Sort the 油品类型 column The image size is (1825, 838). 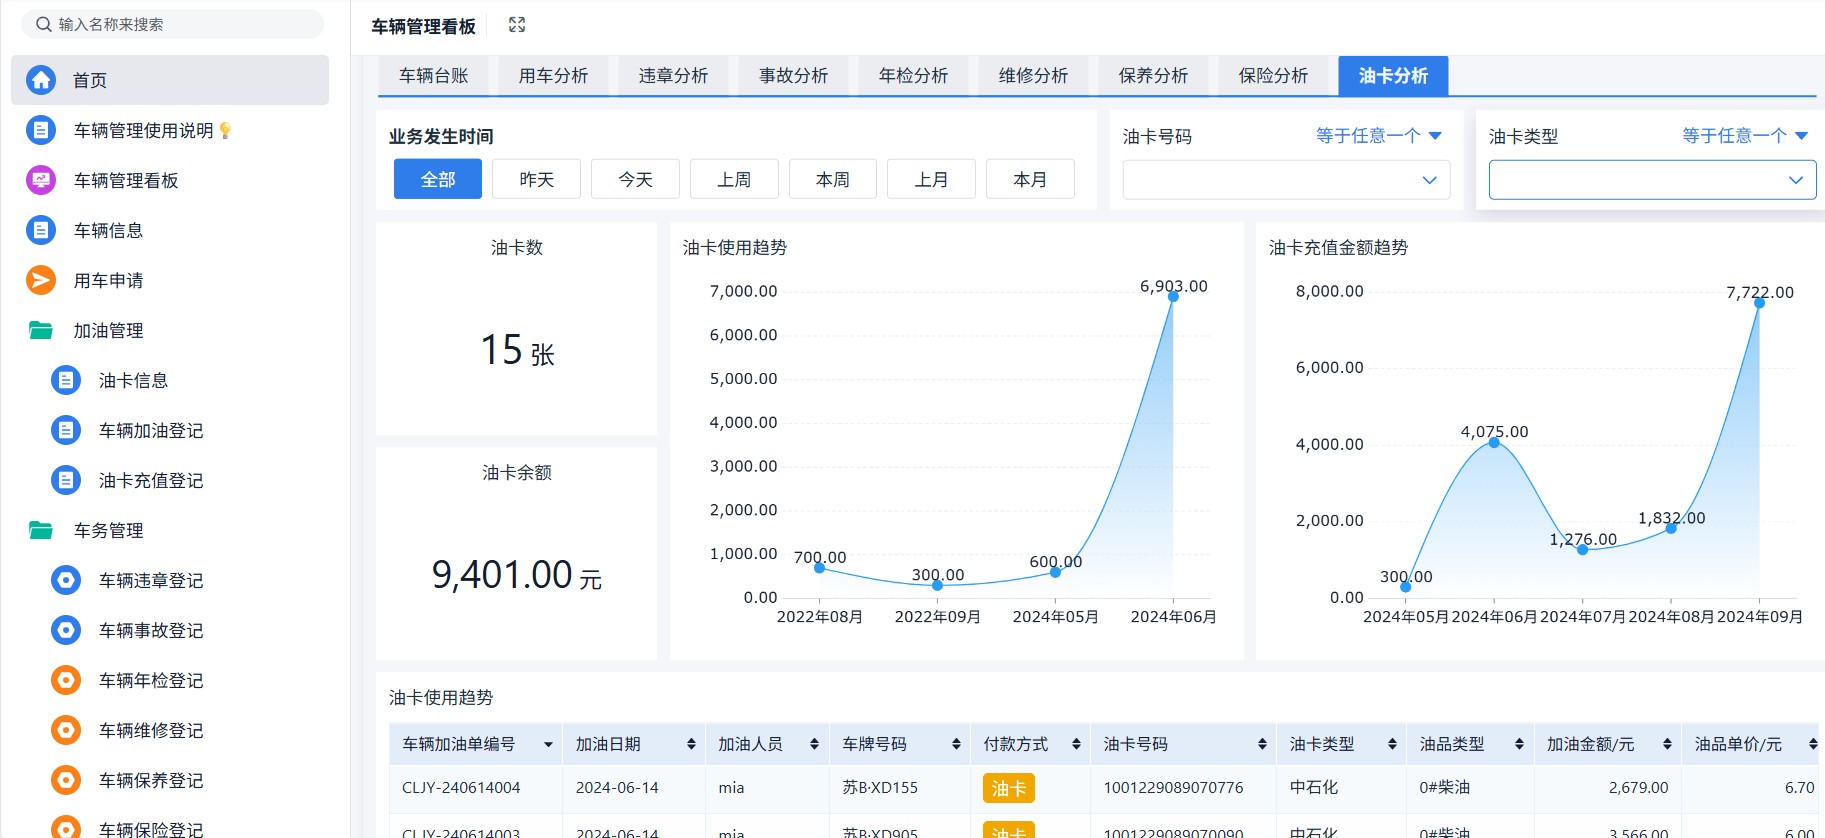pos(1519,744)
